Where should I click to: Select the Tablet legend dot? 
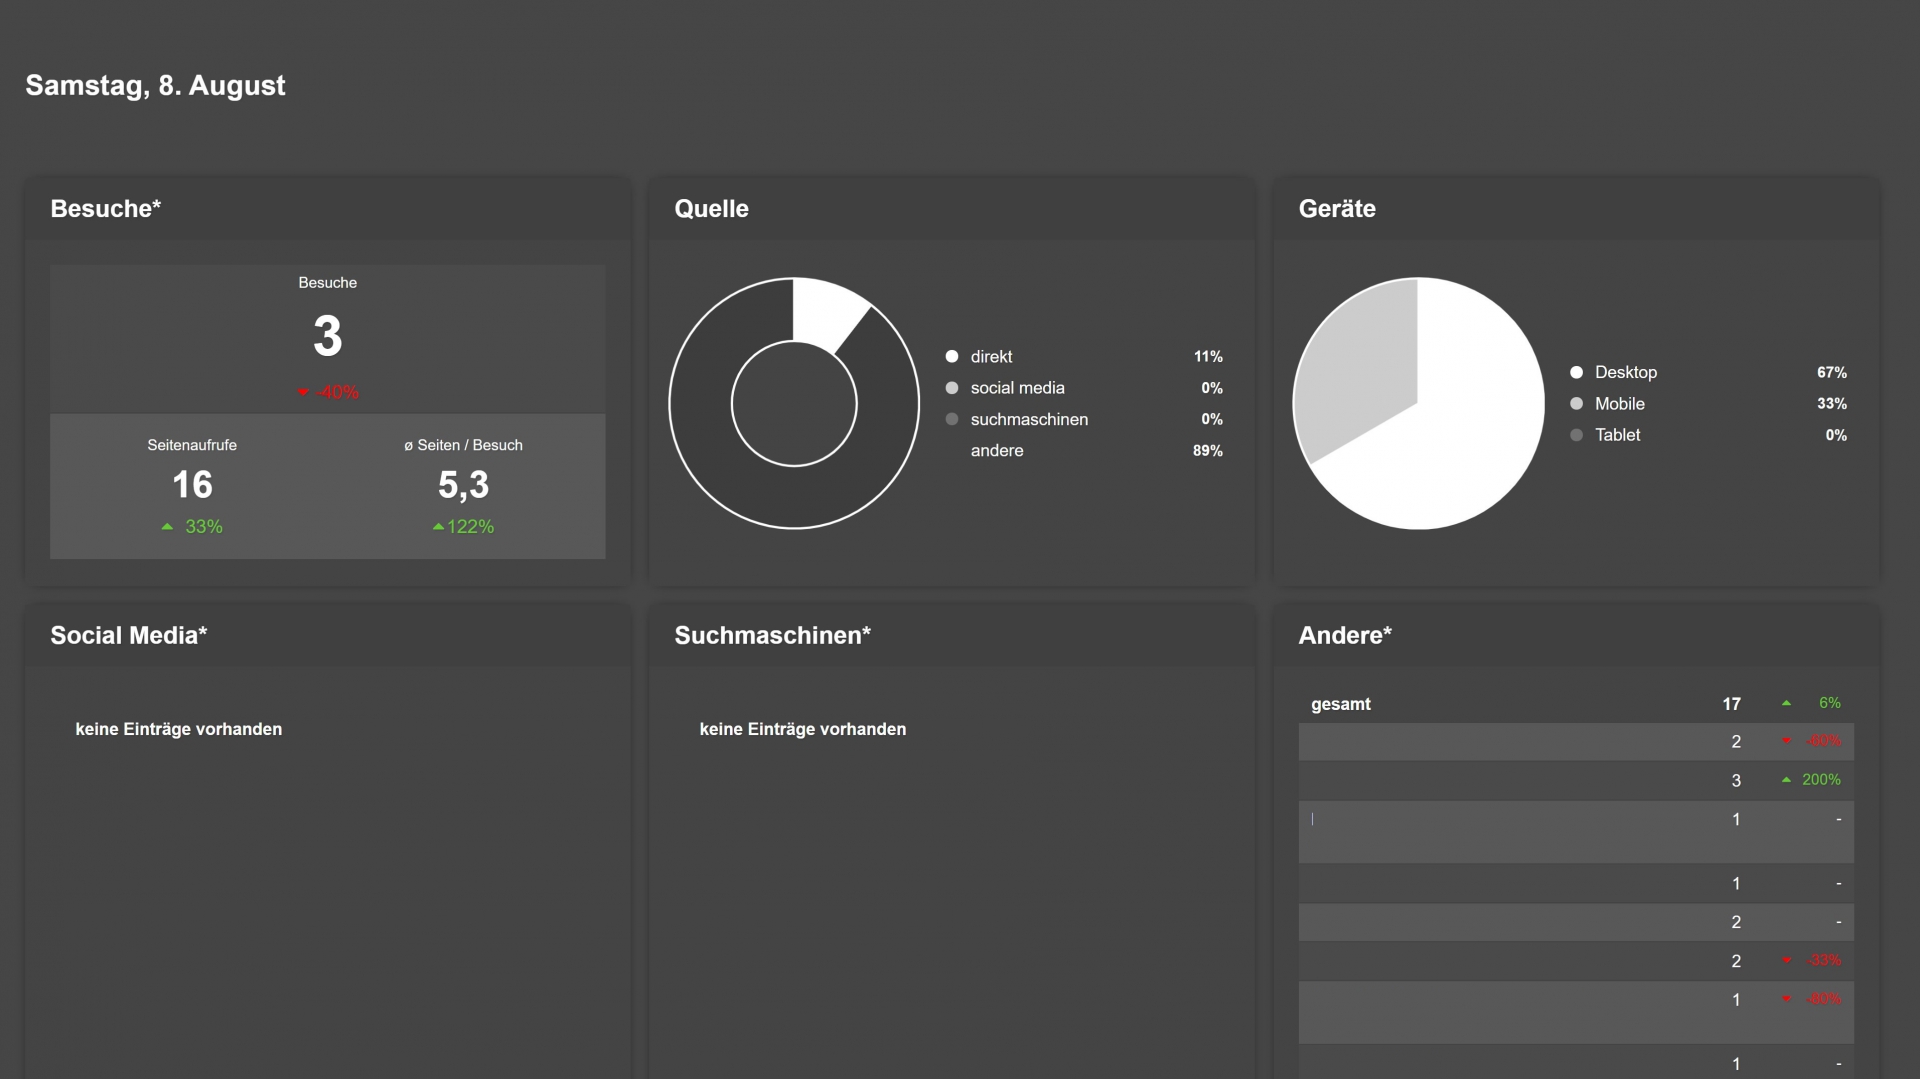point(1576,435)
